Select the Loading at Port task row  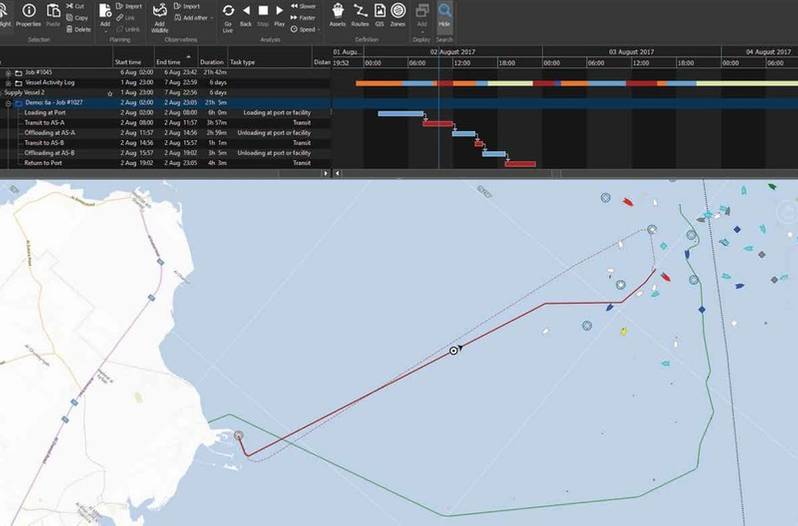tap(165, 113)
